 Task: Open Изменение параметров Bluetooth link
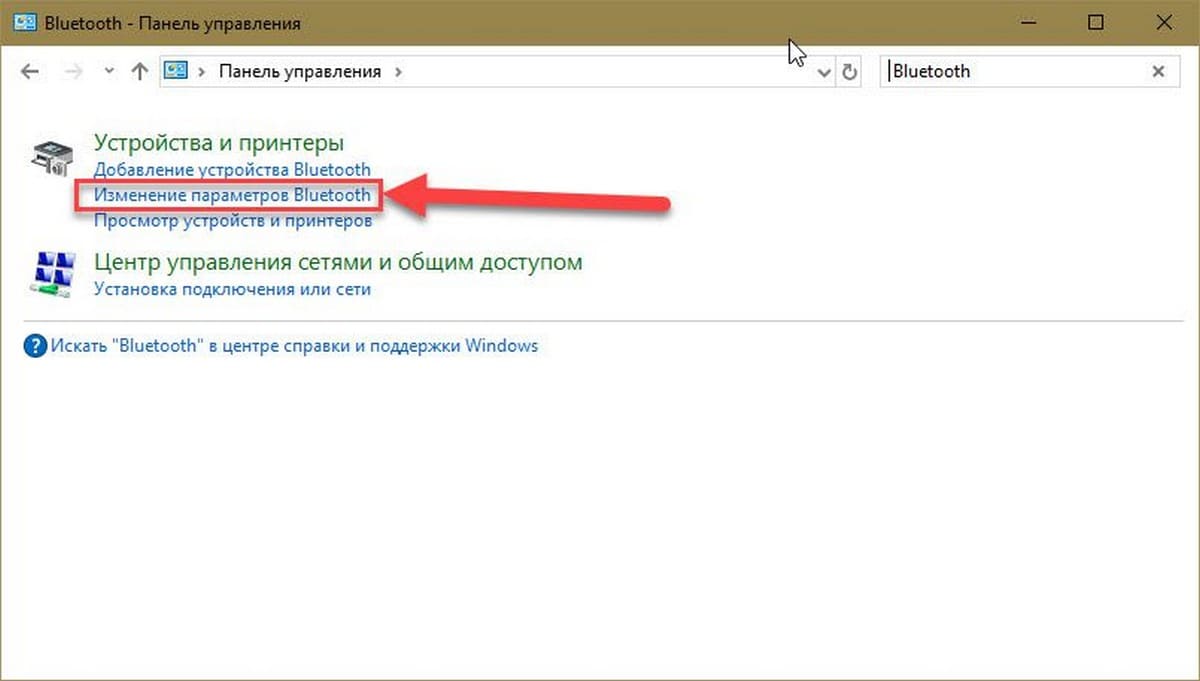click(232, 196)
